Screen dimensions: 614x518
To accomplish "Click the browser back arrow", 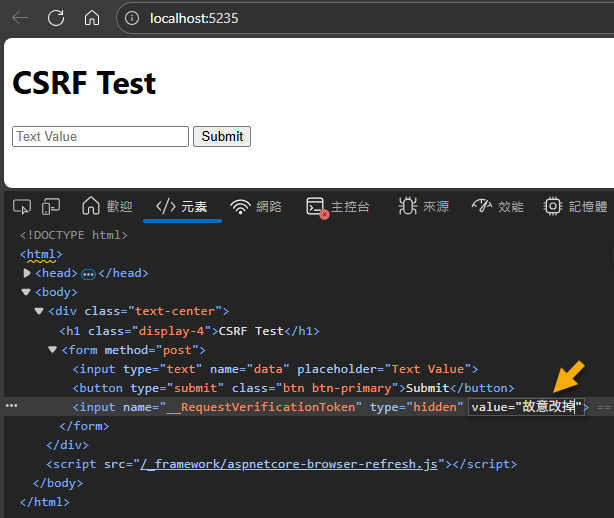I will [x=20, y=18].
